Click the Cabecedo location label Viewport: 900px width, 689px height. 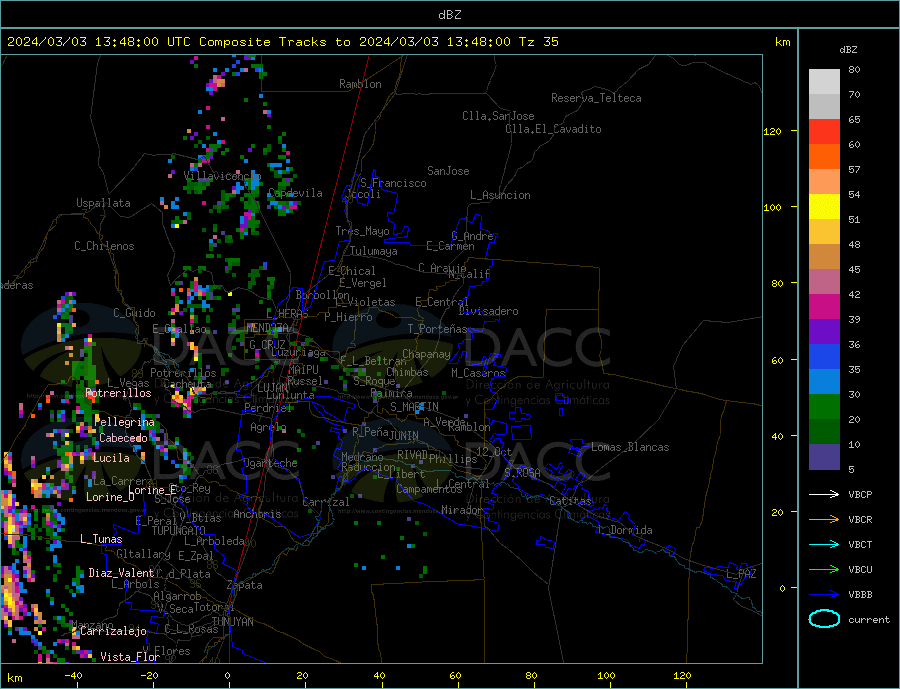click(x=123, y=438)
